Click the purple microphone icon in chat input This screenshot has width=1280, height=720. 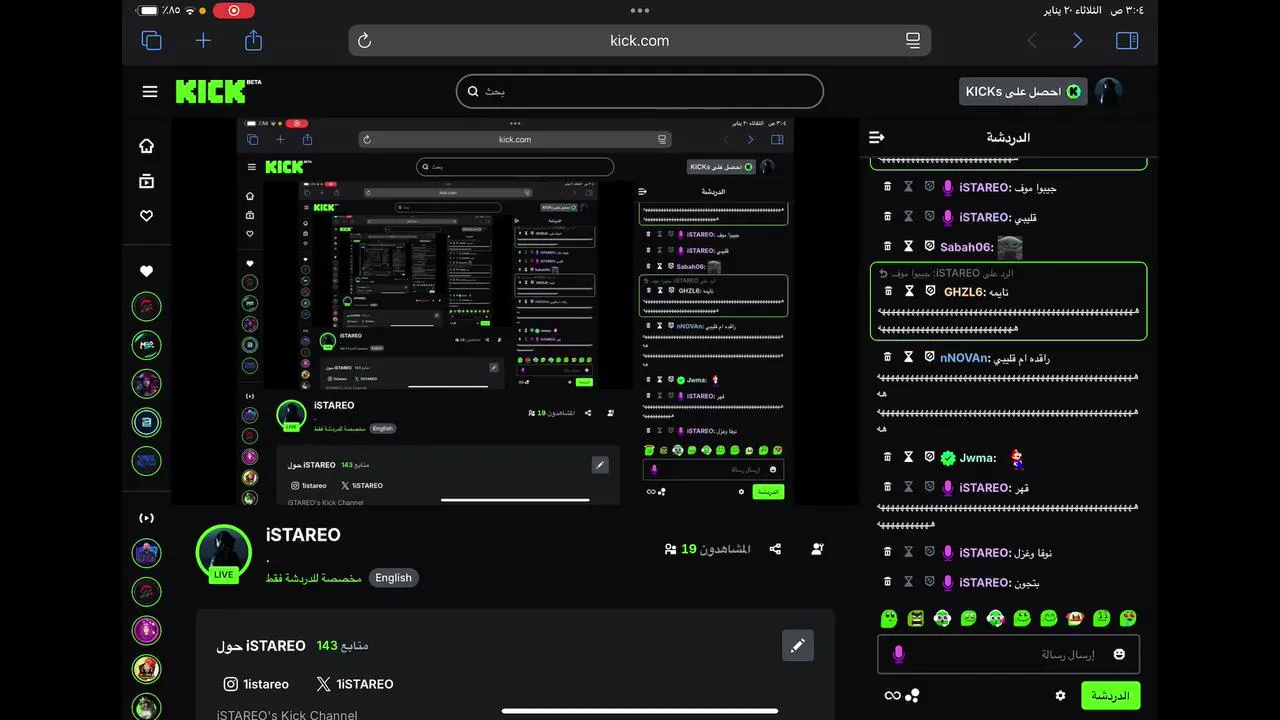pyautogui.click(x=898, y=654)
